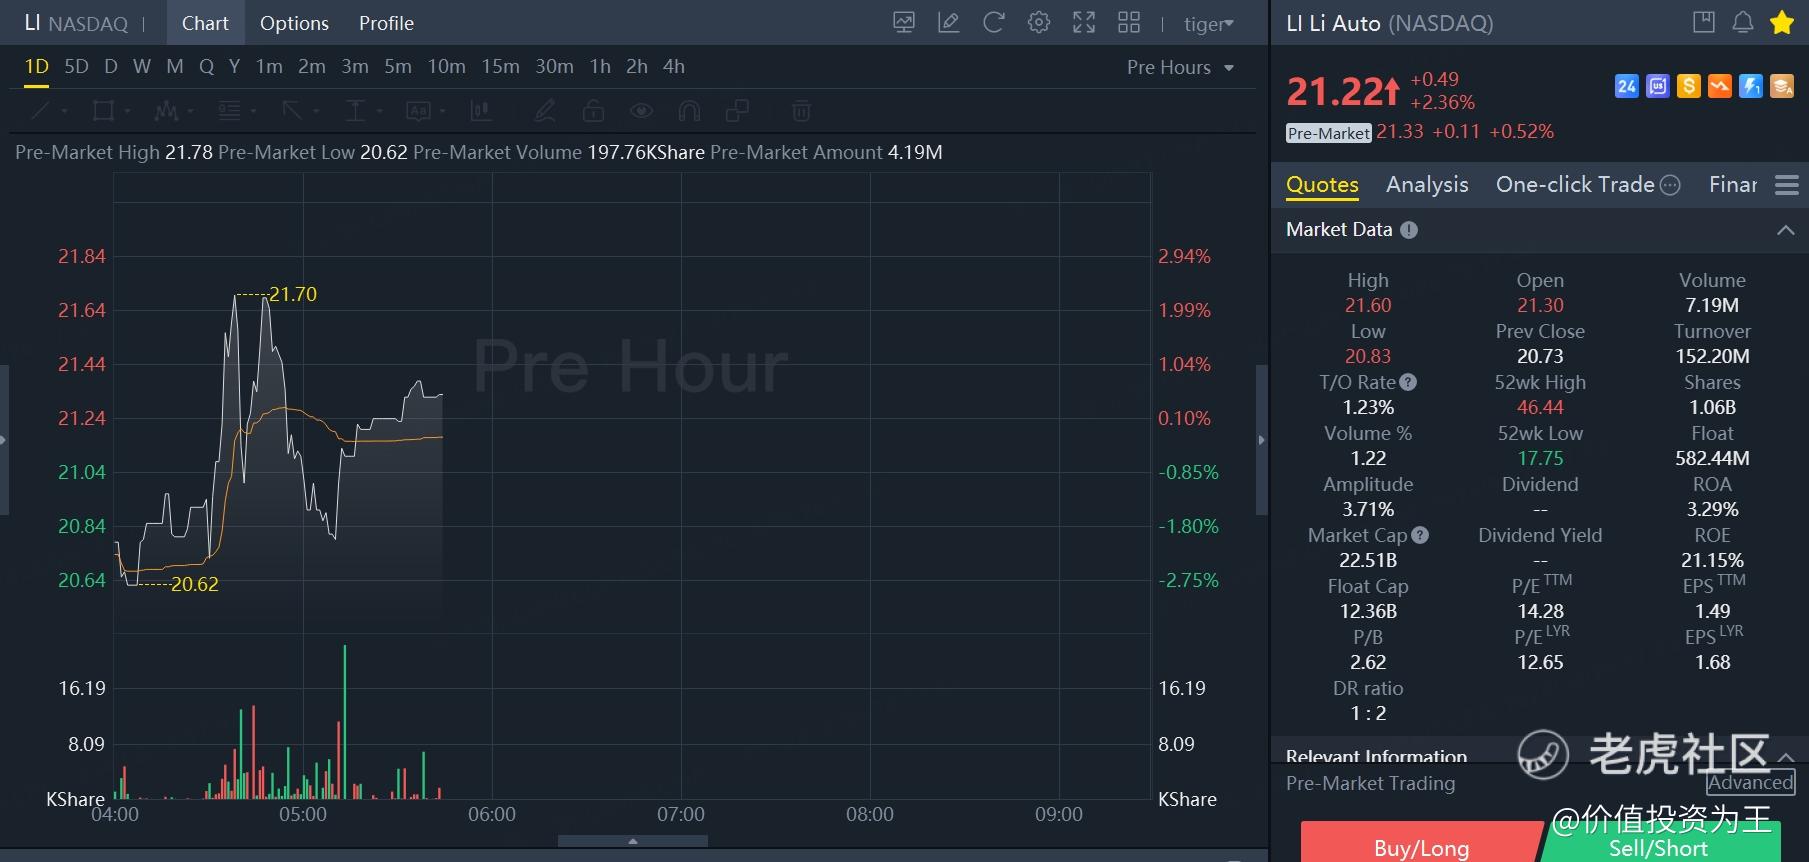Image resolution: width=1809 pixels, height=862 pixels.
Task: Click the overlapping squares drawing icon
Action: point(737,110)
